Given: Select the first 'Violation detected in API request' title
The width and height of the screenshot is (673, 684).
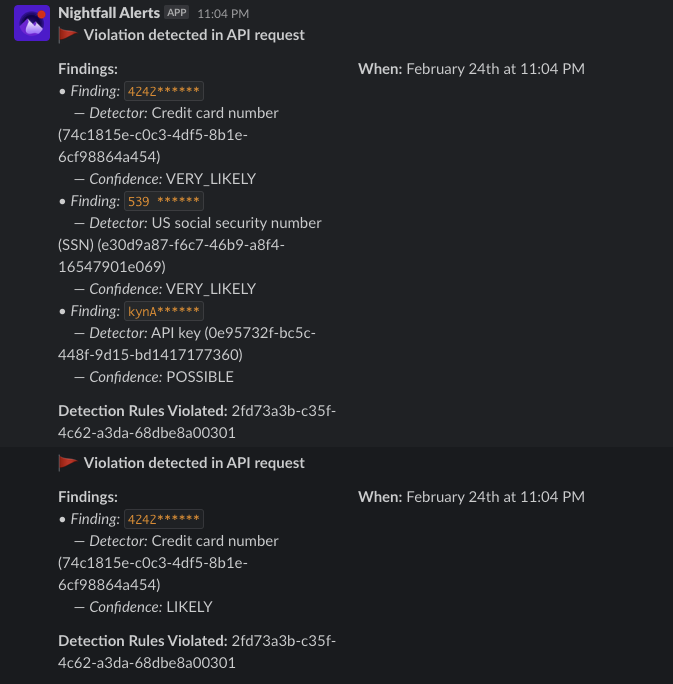Looking at the screenshot, I should (x=194, y=35).
